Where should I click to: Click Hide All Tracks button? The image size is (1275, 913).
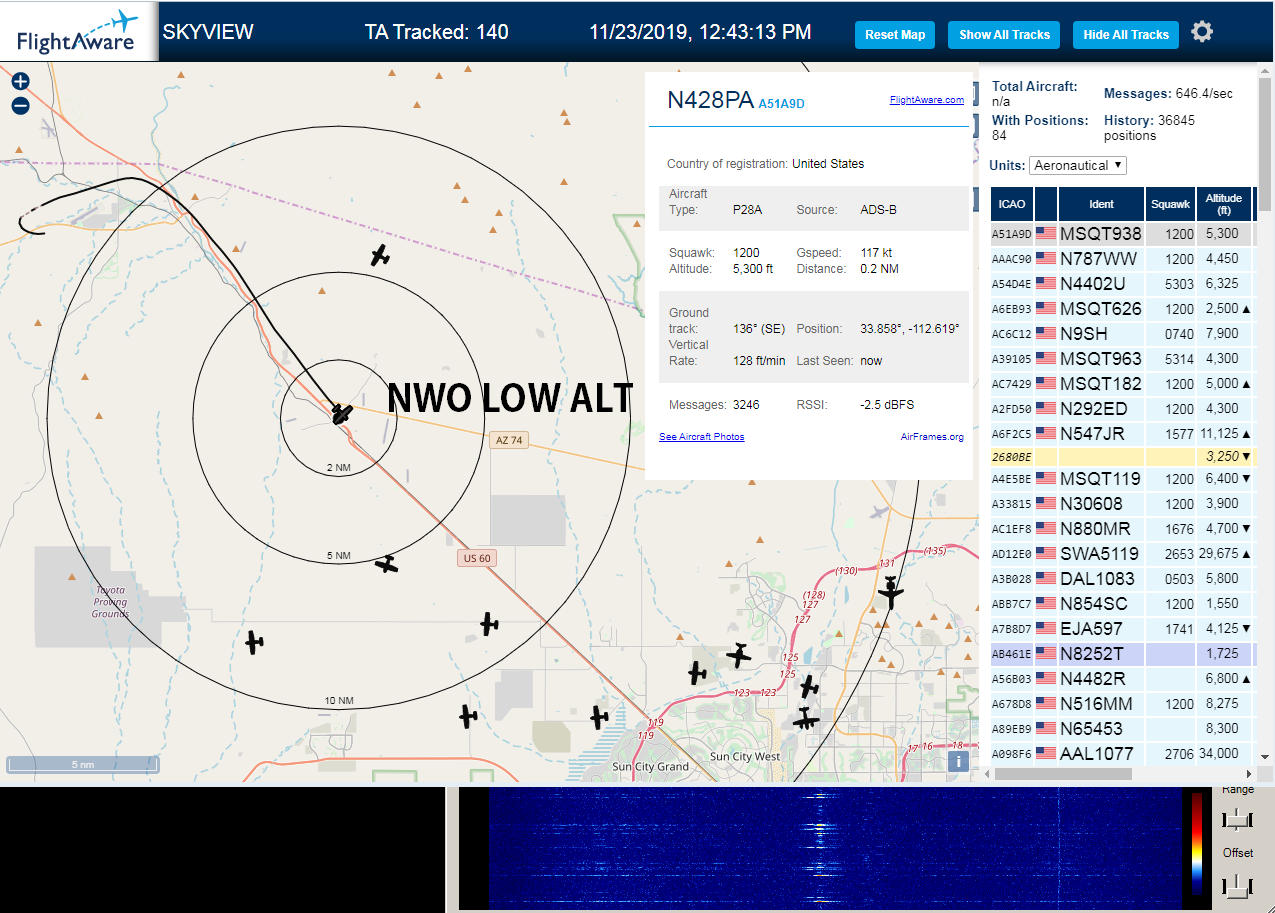point(1126,34)
